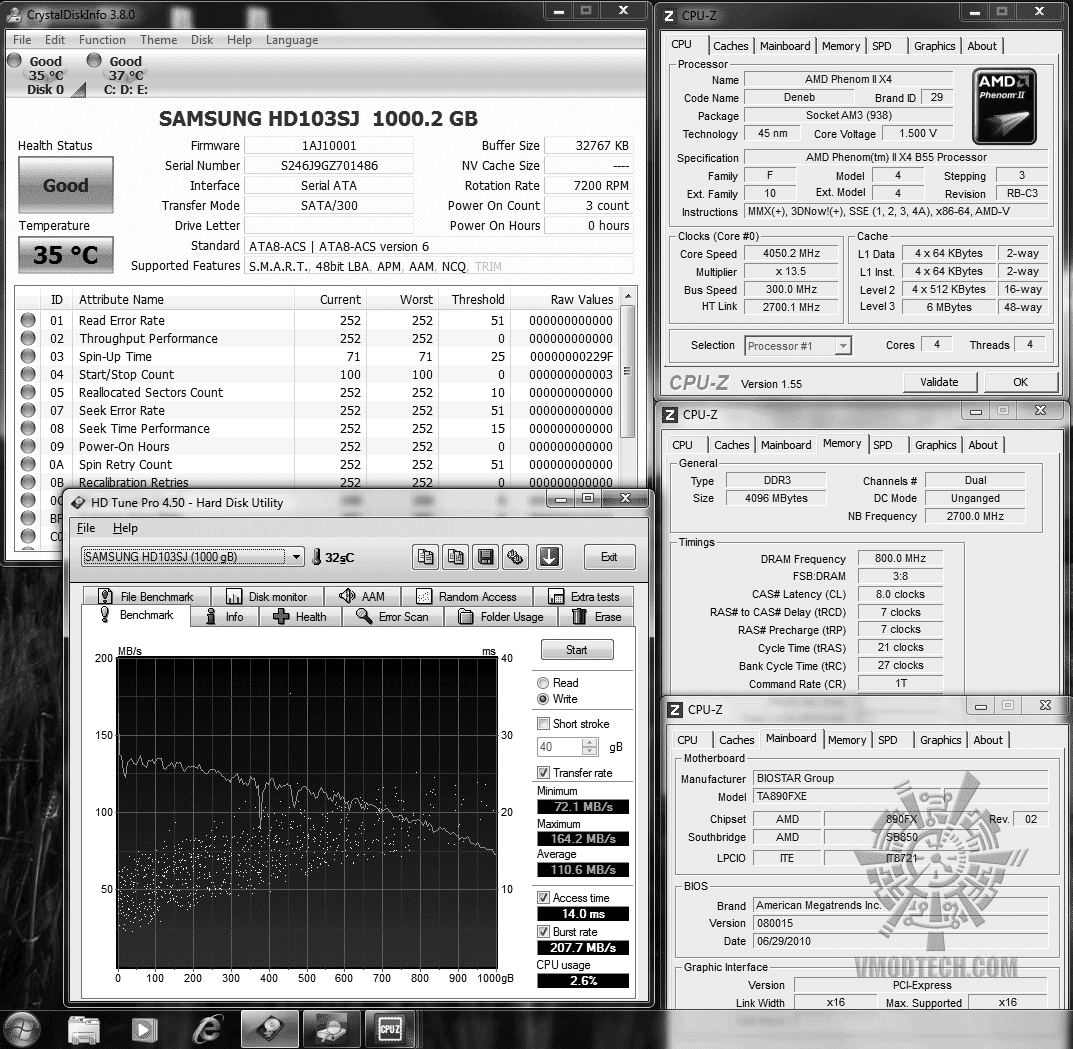Screen dimensions: 1073x1049
Task: Click the status orb for Read Error Rate
Action: (x=28, y=320)
